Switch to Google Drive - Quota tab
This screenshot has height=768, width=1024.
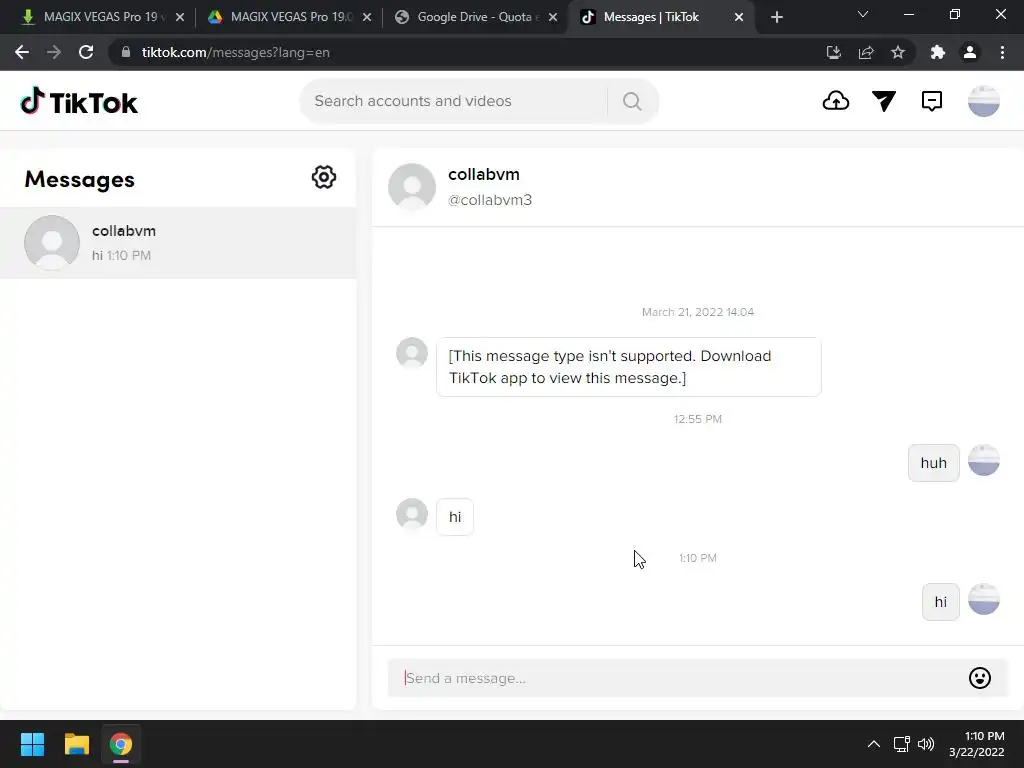[475, 17]
